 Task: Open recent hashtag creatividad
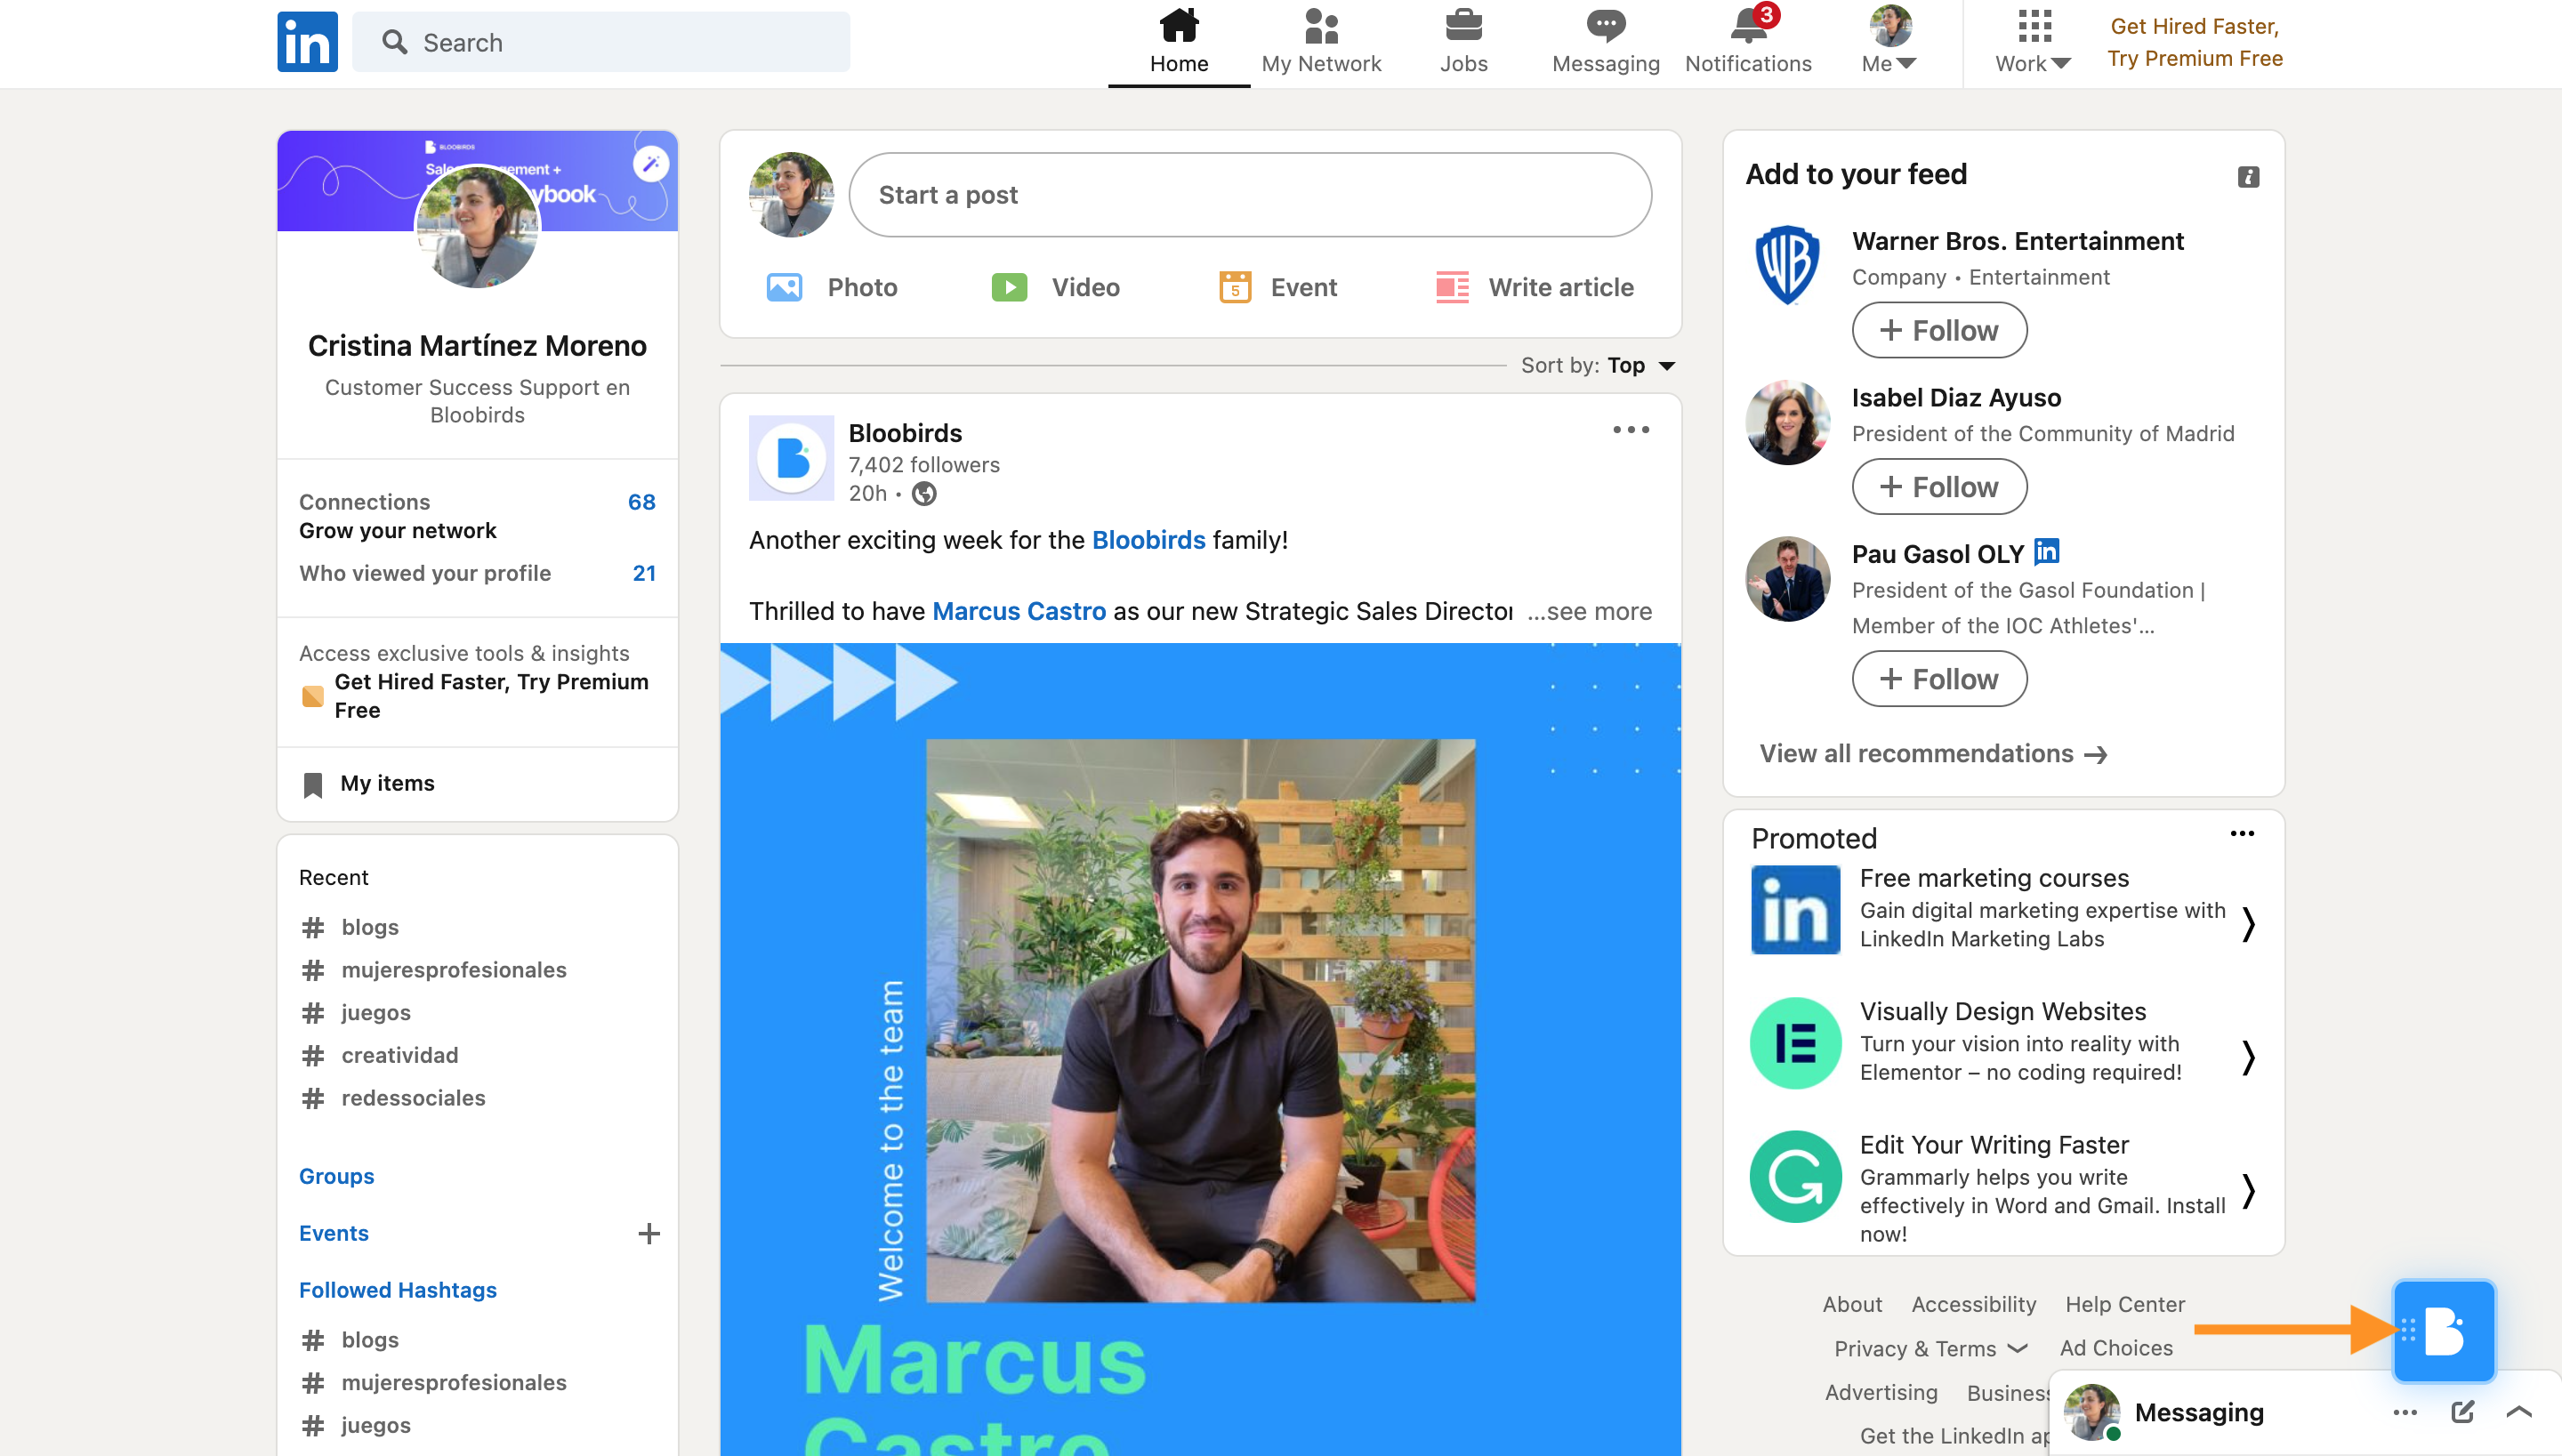coord(380,1055)
